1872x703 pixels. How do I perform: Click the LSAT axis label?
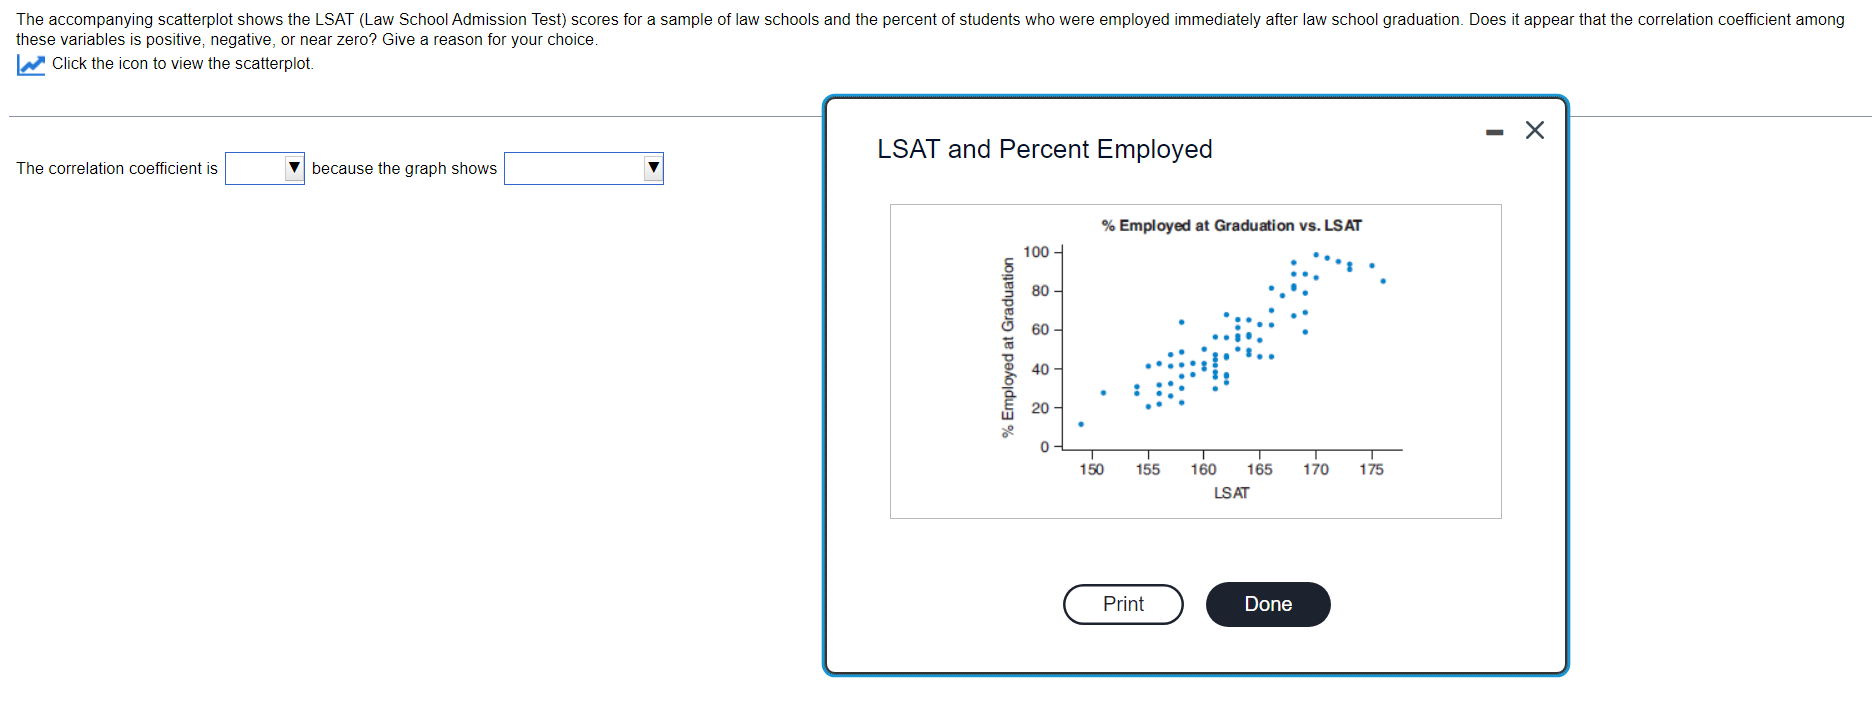point(1230,492)
